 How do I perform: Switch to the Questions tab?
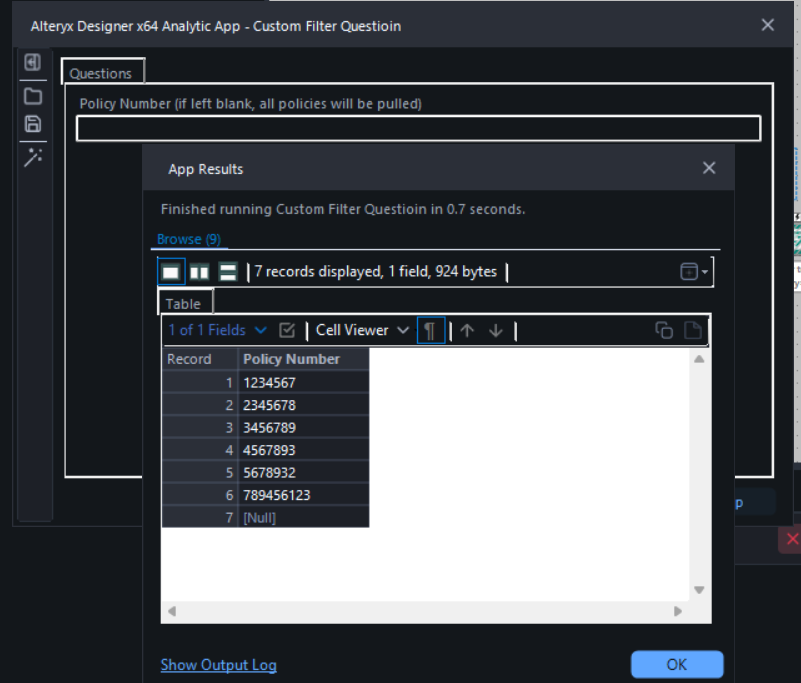103,72
